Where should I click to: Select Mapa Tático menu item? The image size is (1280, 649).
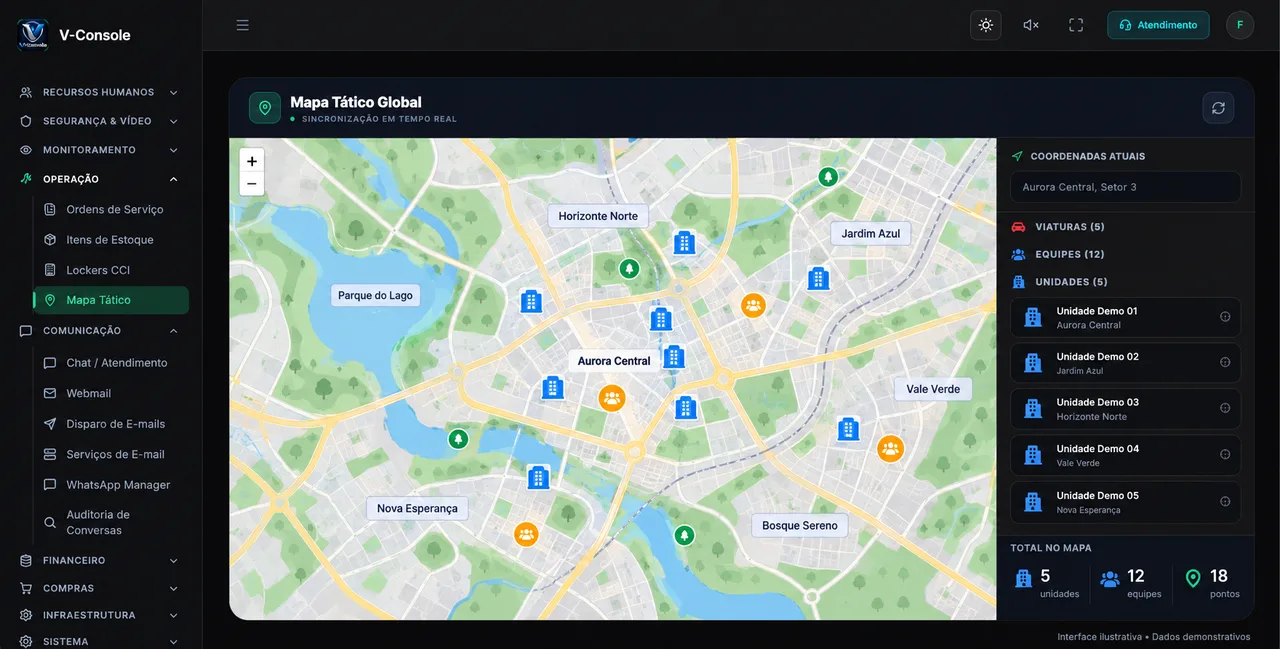pos(111,300)
